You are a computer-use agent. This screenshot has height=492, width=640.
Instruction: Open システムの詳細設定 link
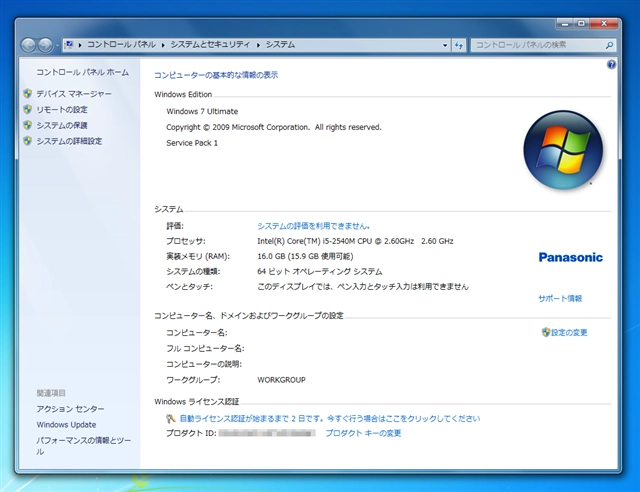pyautogui.click(x=69, y=141)
